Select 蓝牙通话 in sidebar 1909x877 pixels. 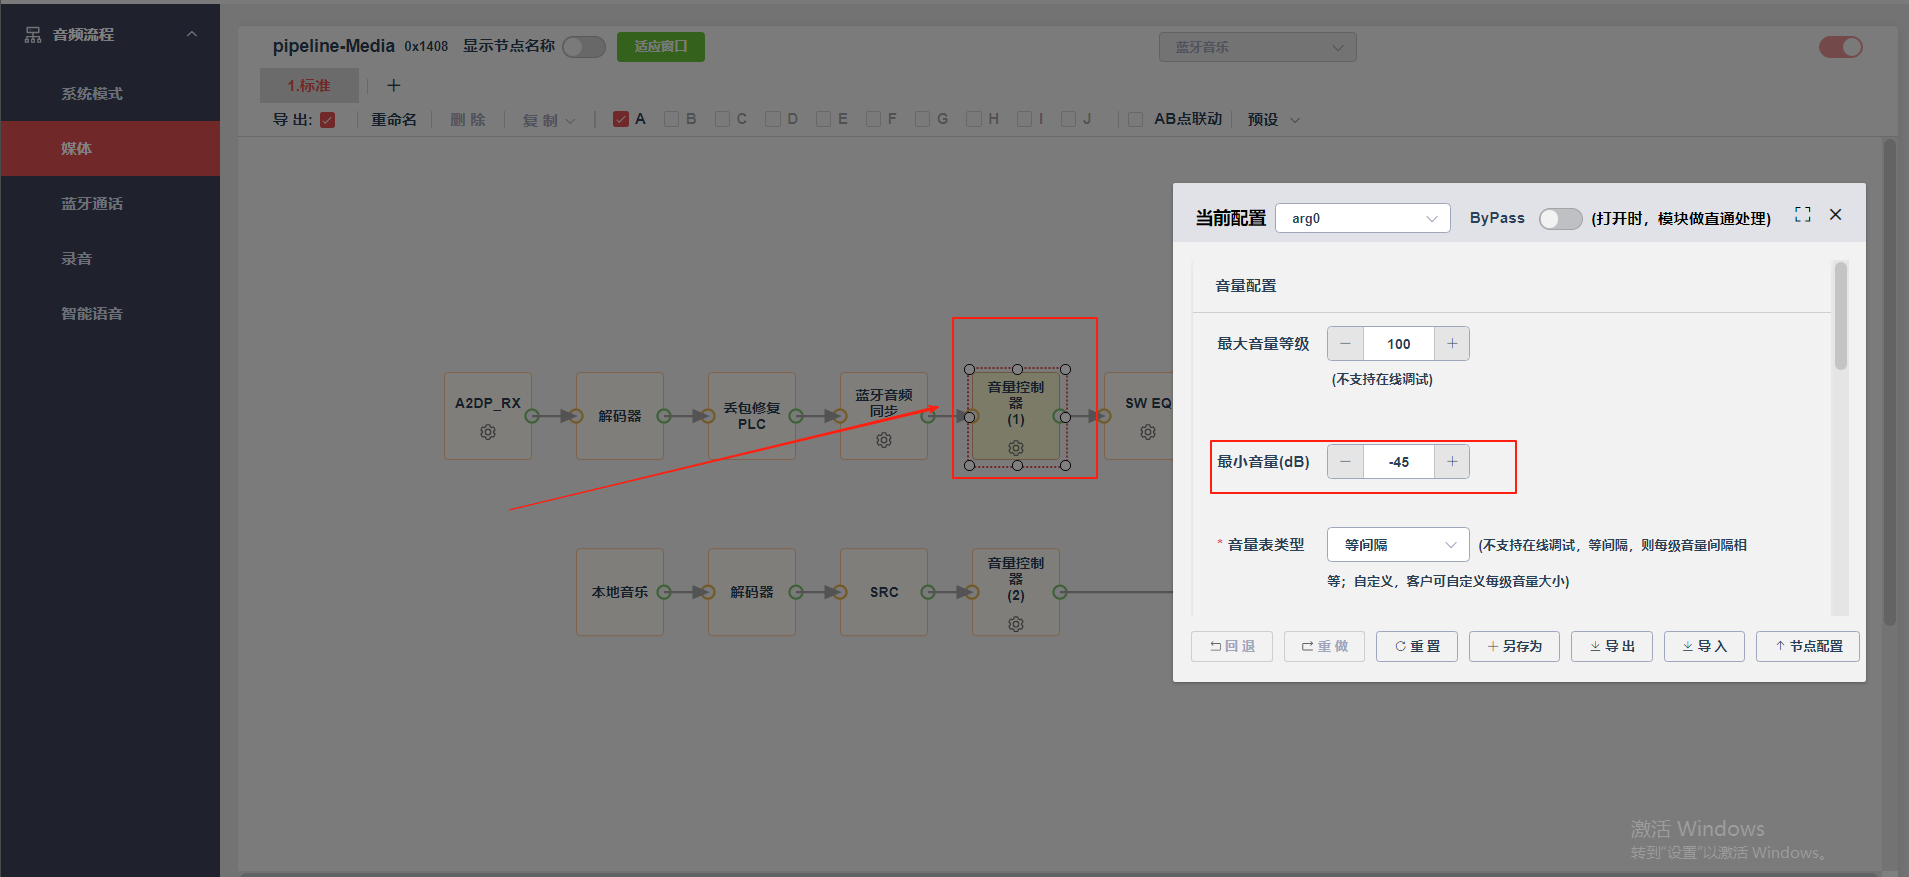point(110,204)
